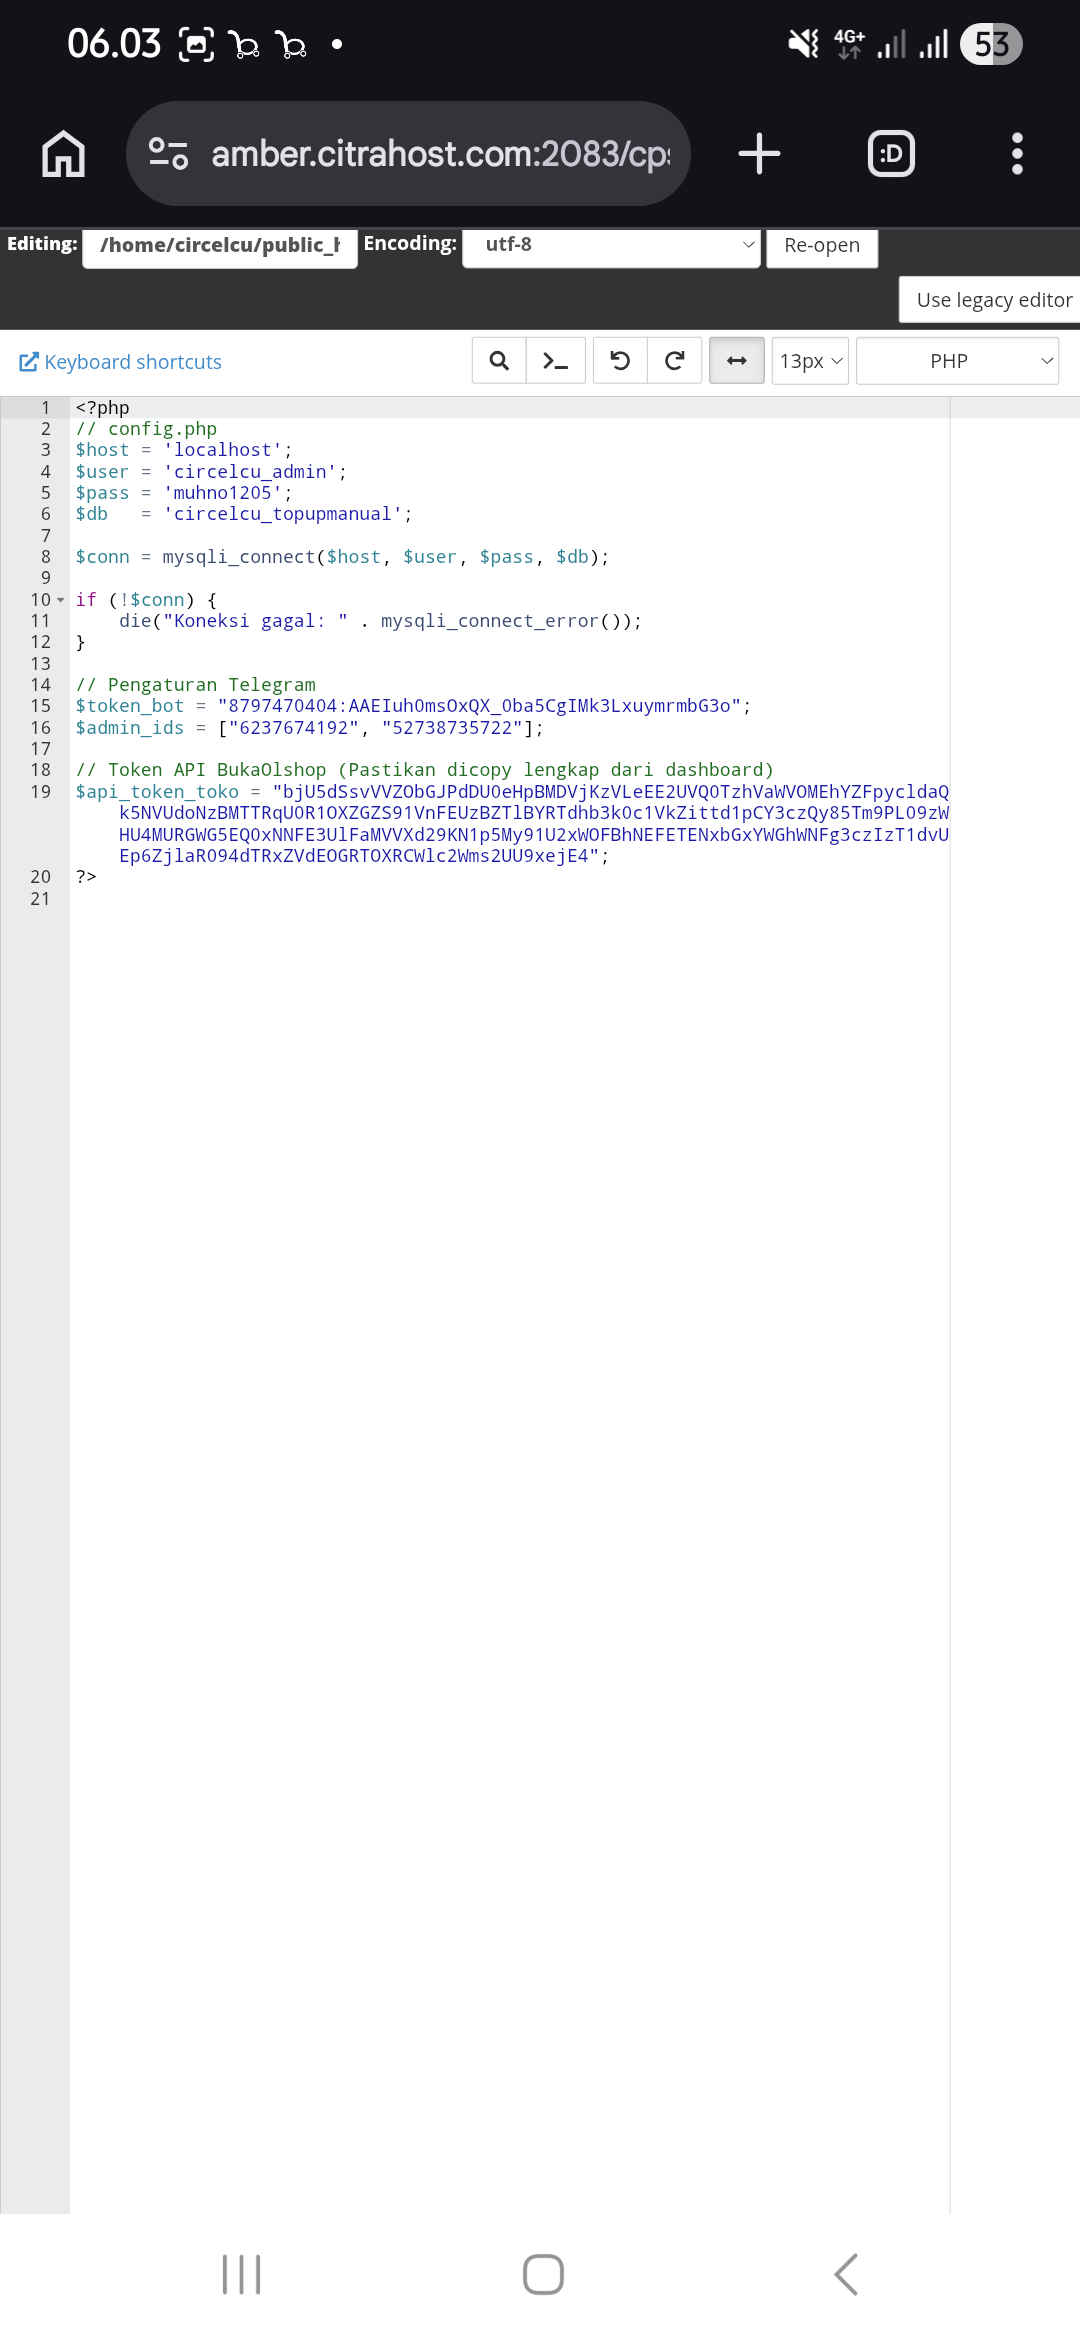Tap site settings icon in address bar
This screenshot has width=1080, height=2340.
[168, 154]
